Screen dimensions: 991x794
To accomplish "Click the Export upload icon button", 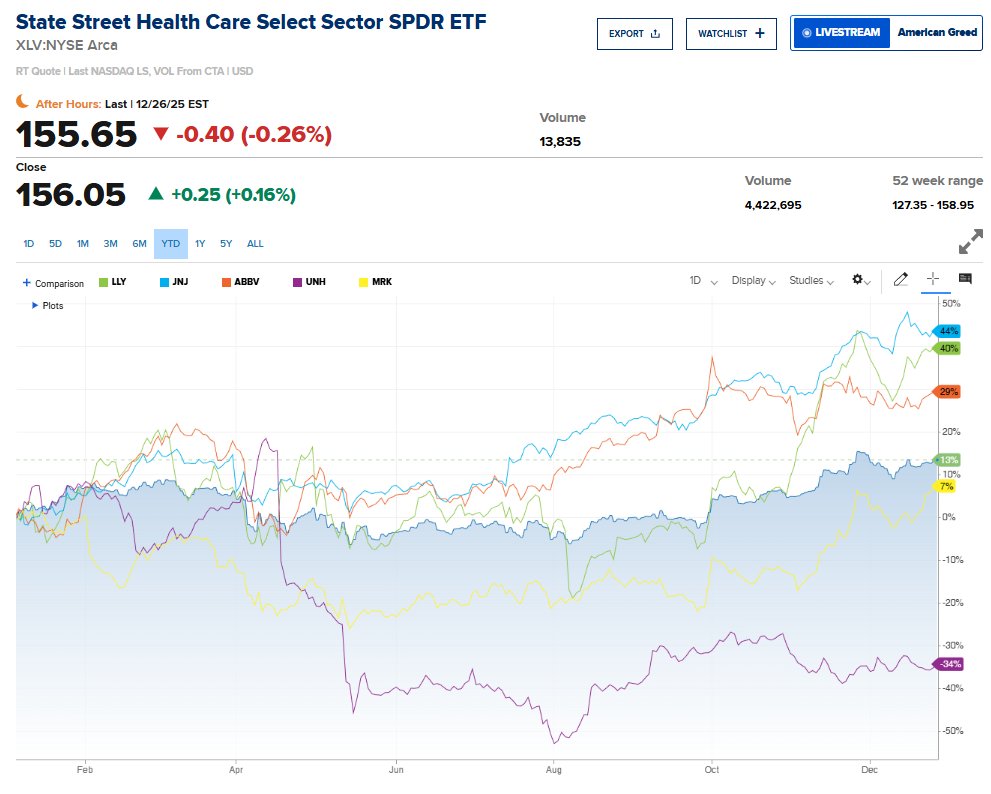I will 635,33.
